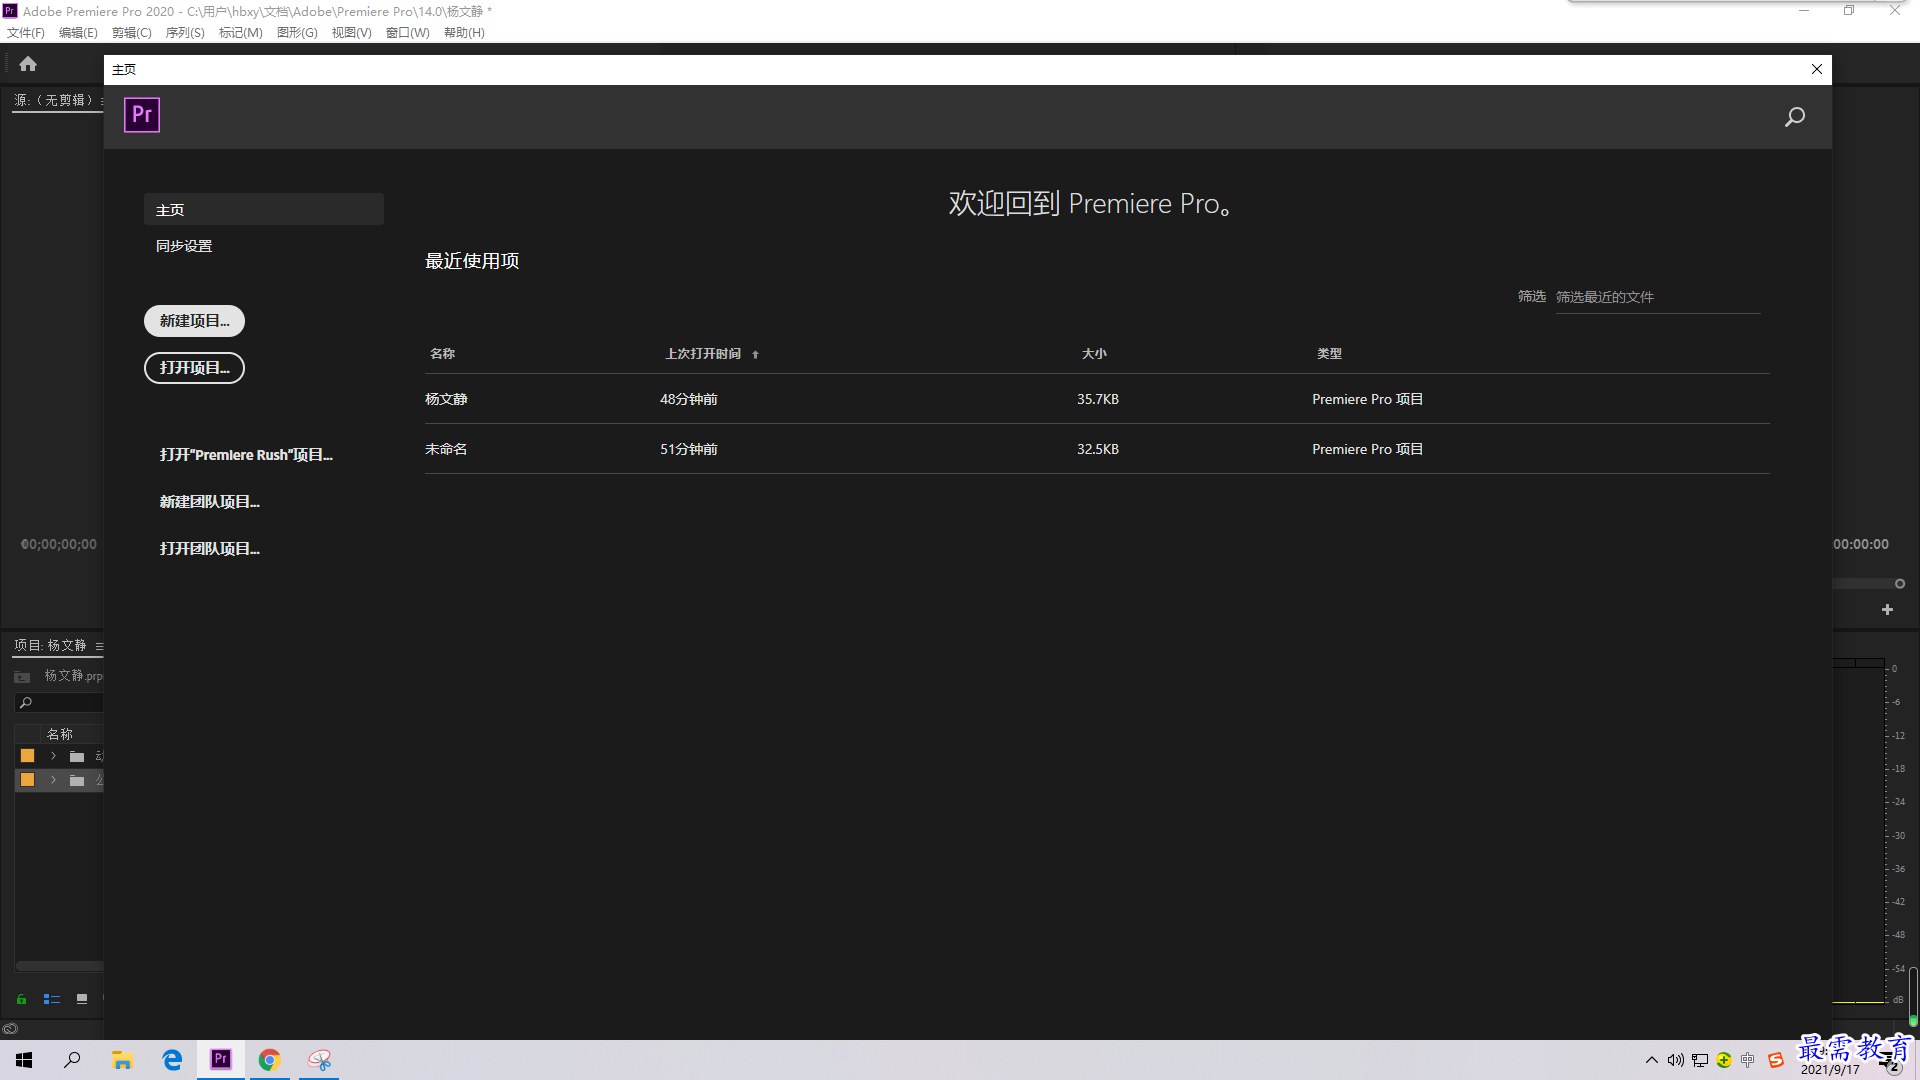The width and height of the screenshot is (1920, 1080).
Task: Click the 32.5KB size cell
Action: pyautogui.click(x=1097, y=449)
